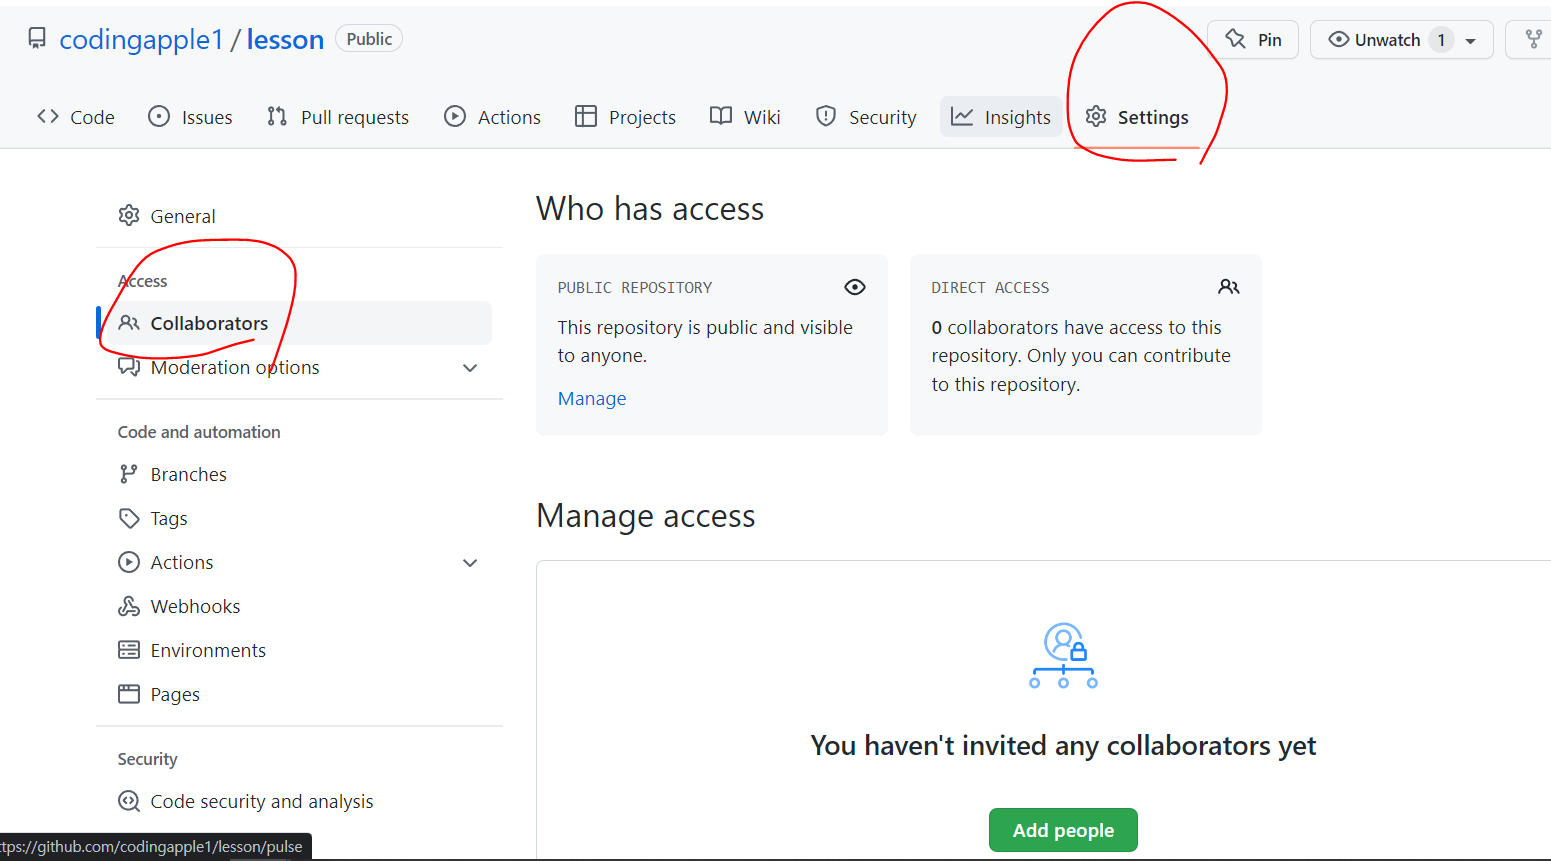1551x861 pixels.
Task: Click the Projects table icon
Action: 586,116
